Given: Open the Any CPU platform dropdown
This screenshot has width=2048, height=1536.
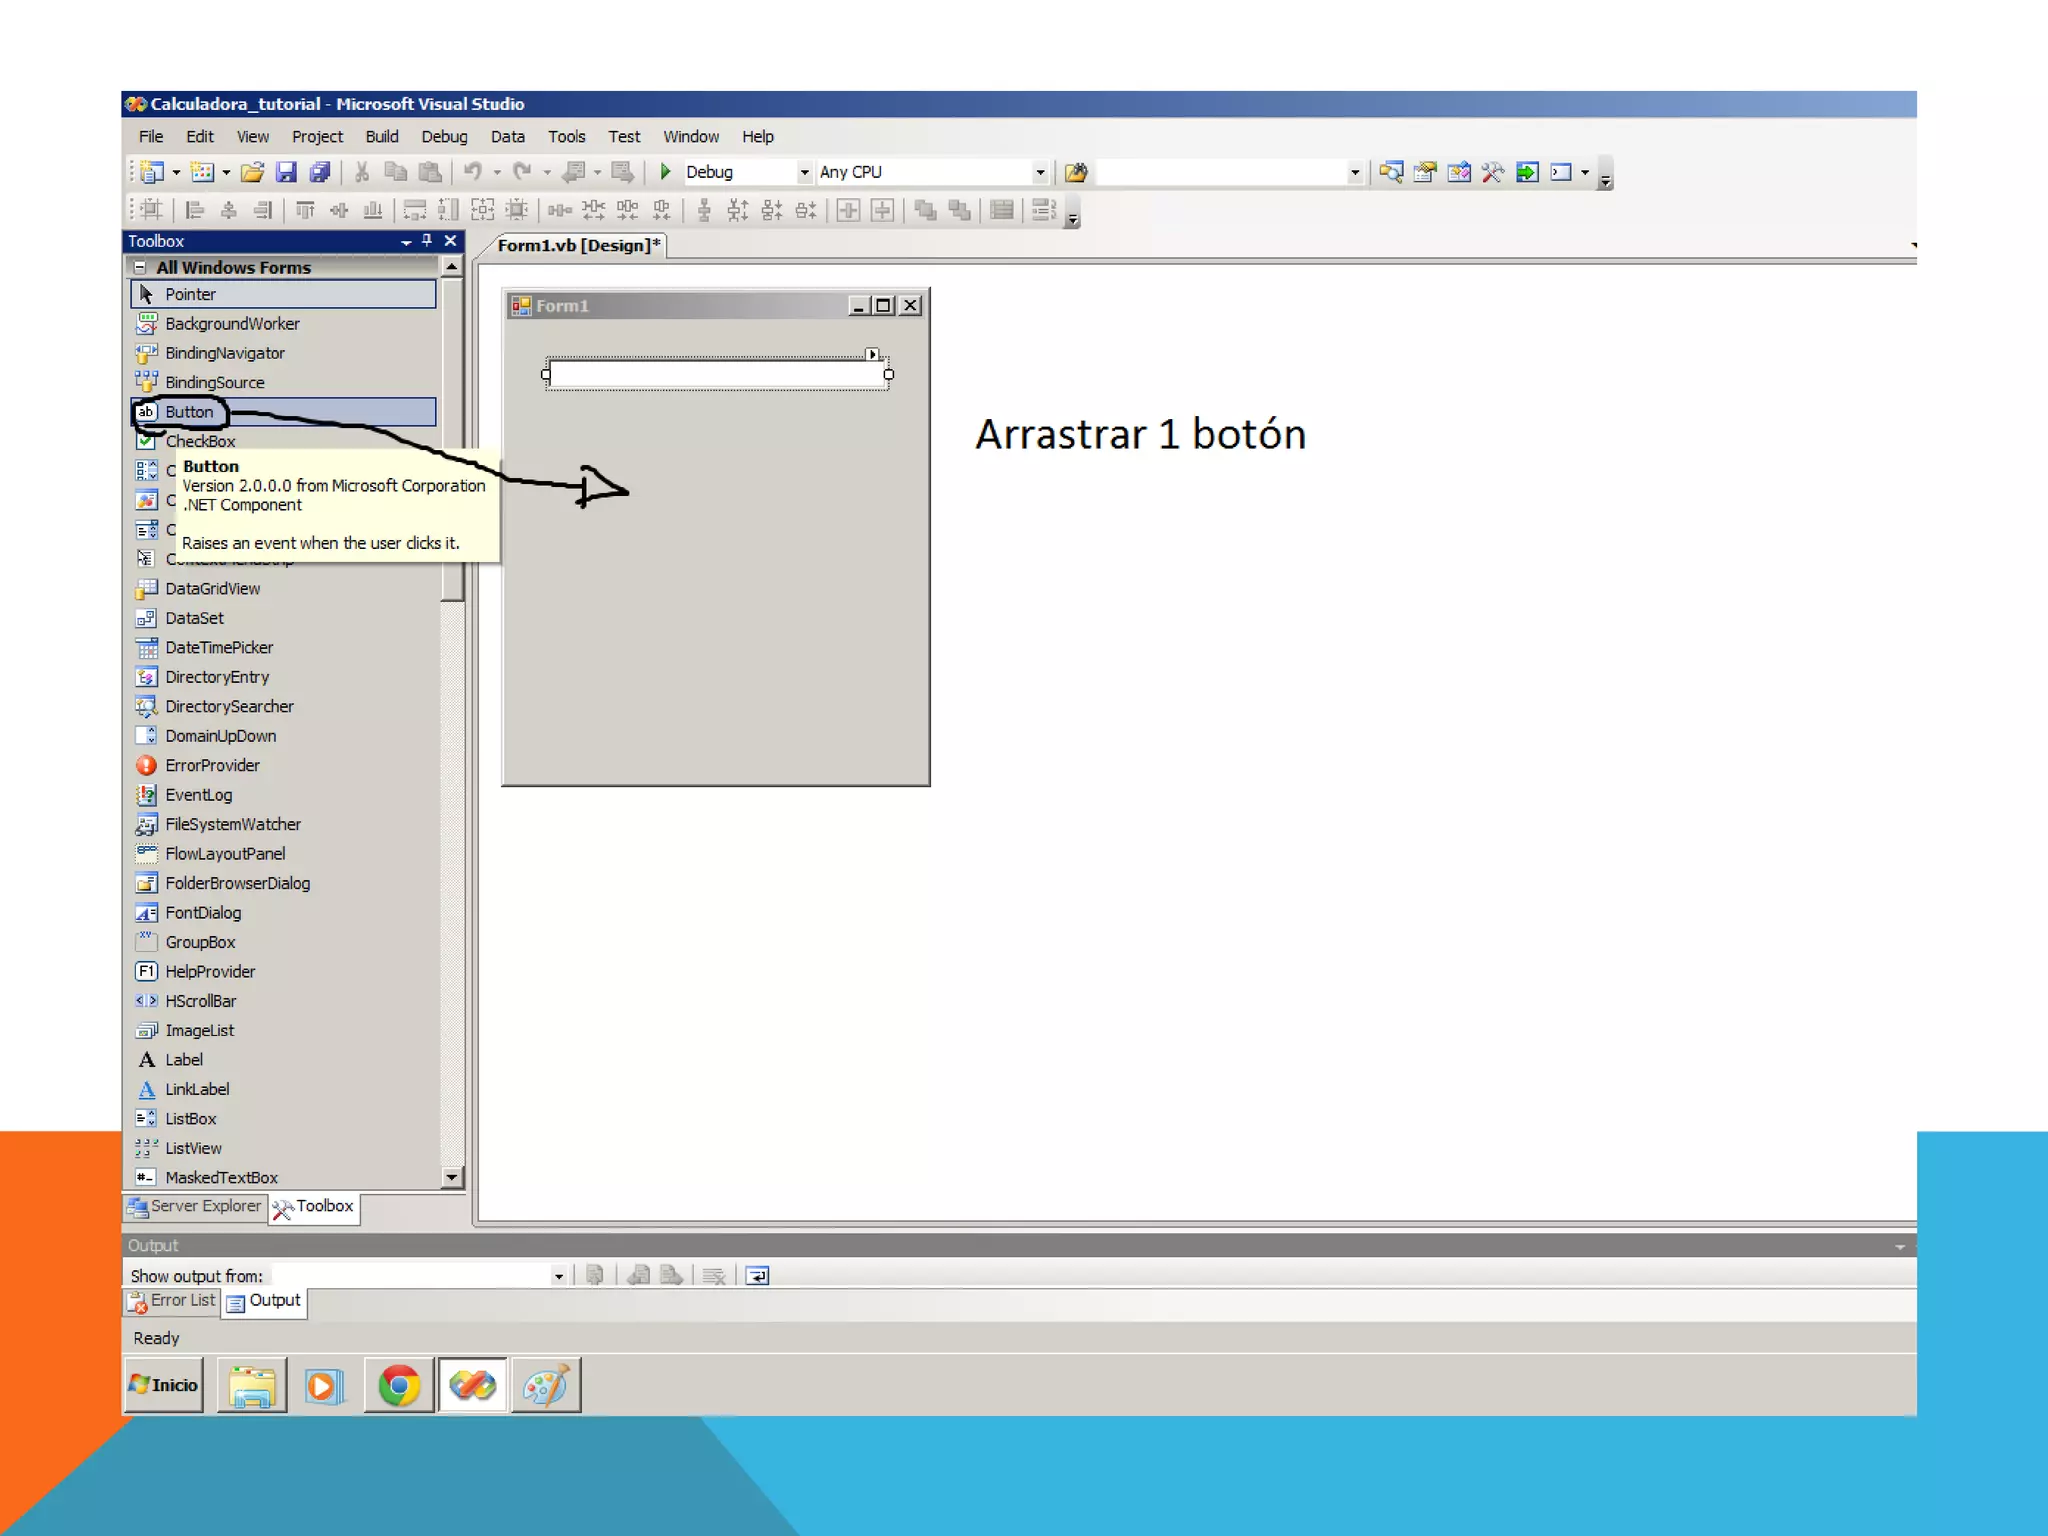Looking at the screenshot, I should 1040,172.
